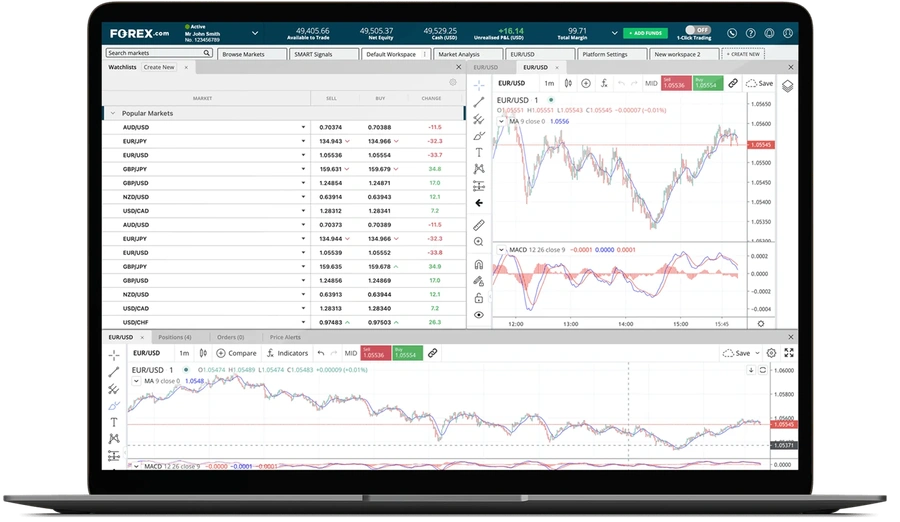900x522 pixels.
Task: Collapse the Popular Markets group
Action: click(x=112, y=113)
